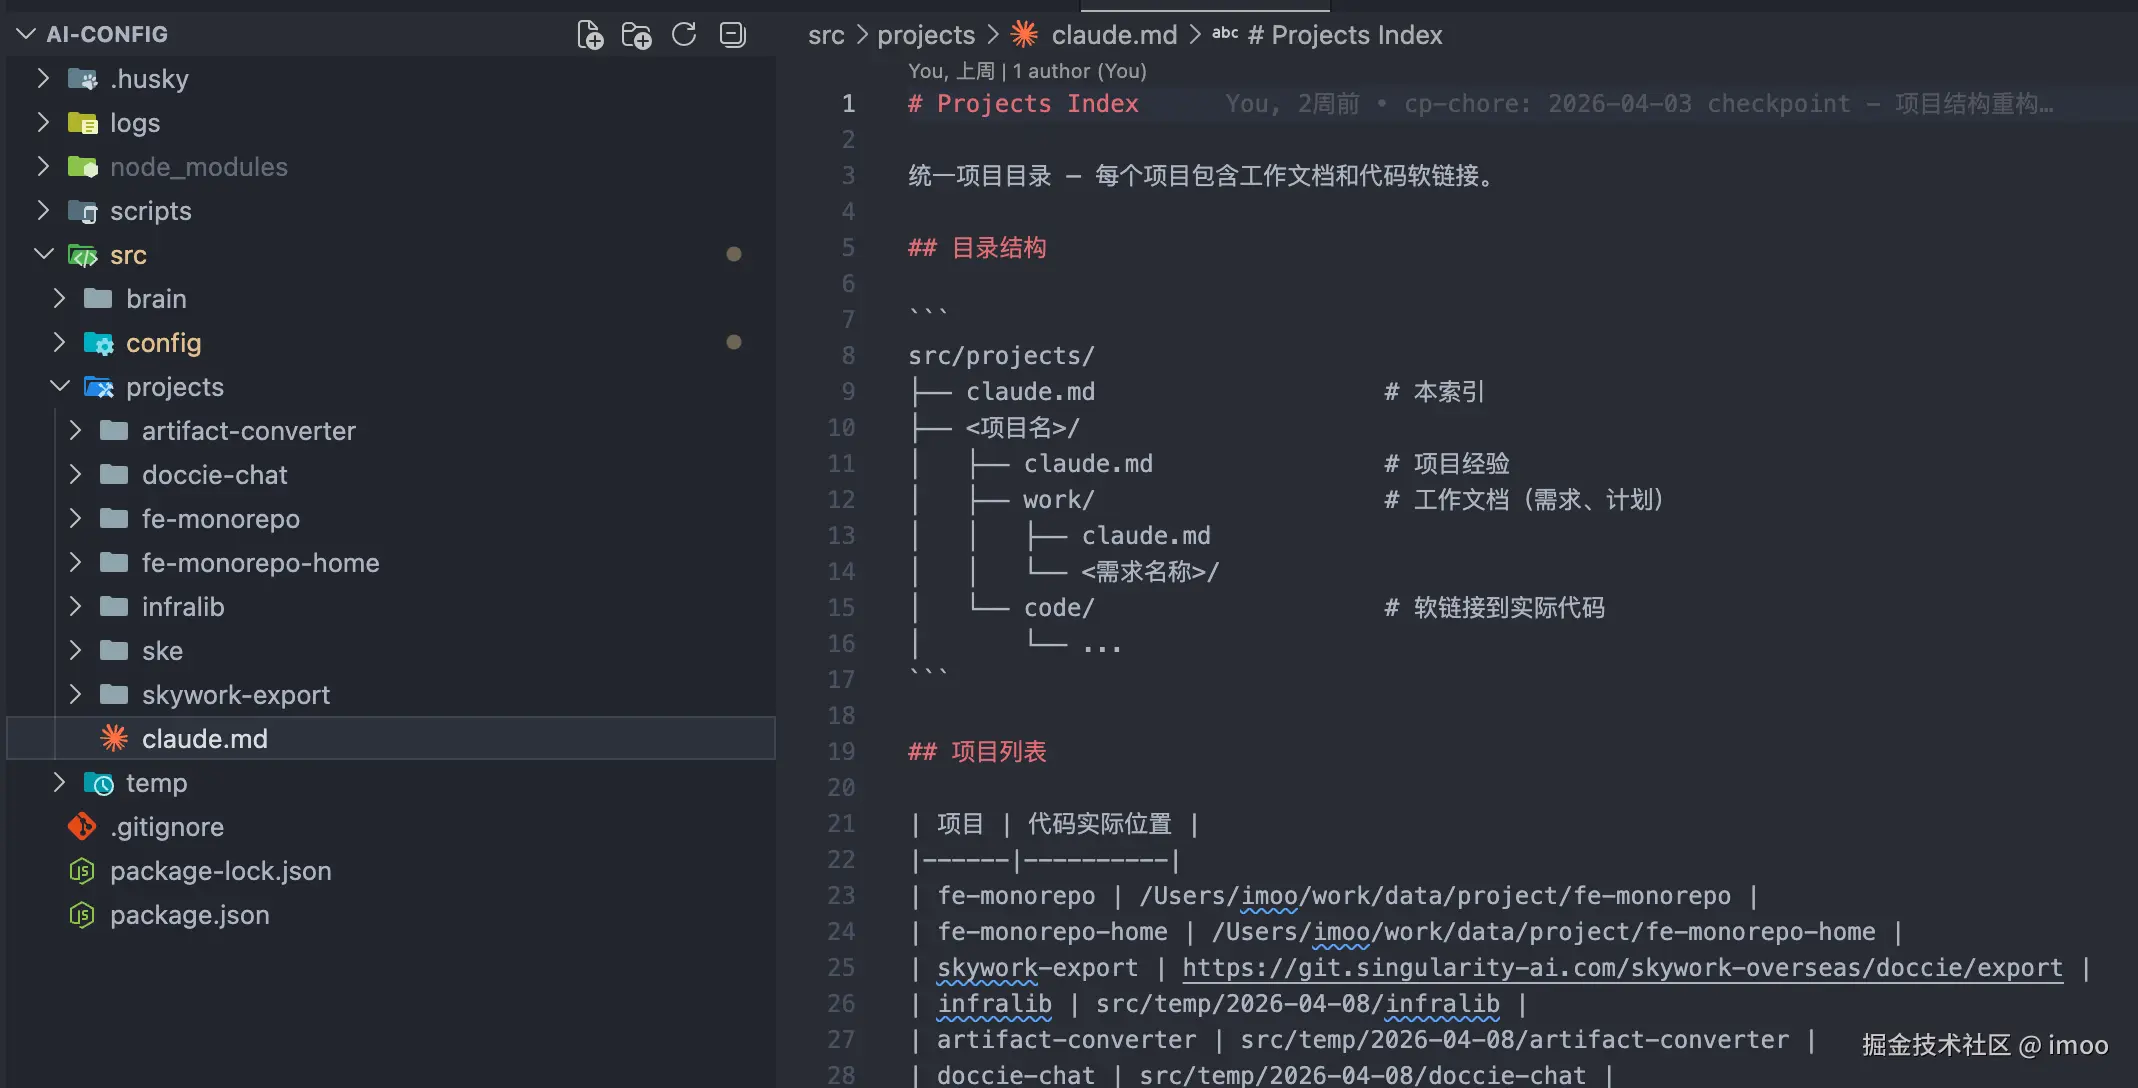Collapse the AI-CONFIG root section
The image size is (2138, 1088).
click(x=26, y=35)
